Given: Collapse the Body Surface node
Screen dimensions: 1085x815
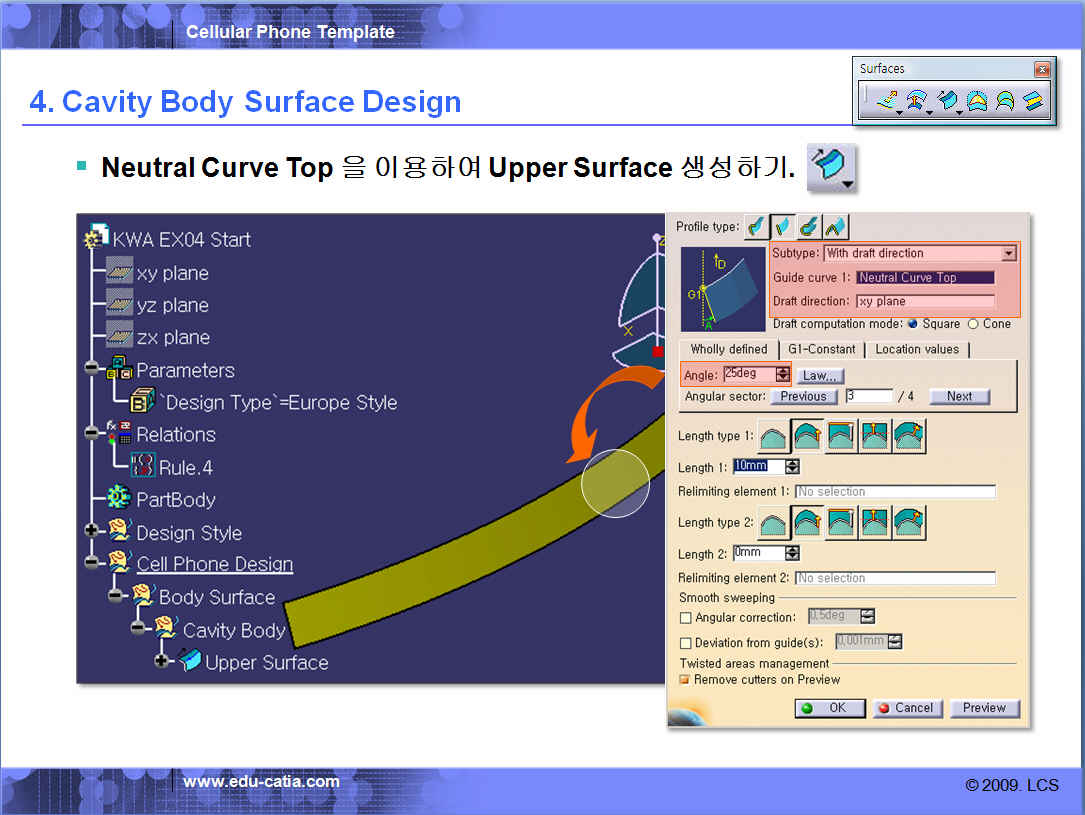Looking at the screenshot, I should (116, 595).
